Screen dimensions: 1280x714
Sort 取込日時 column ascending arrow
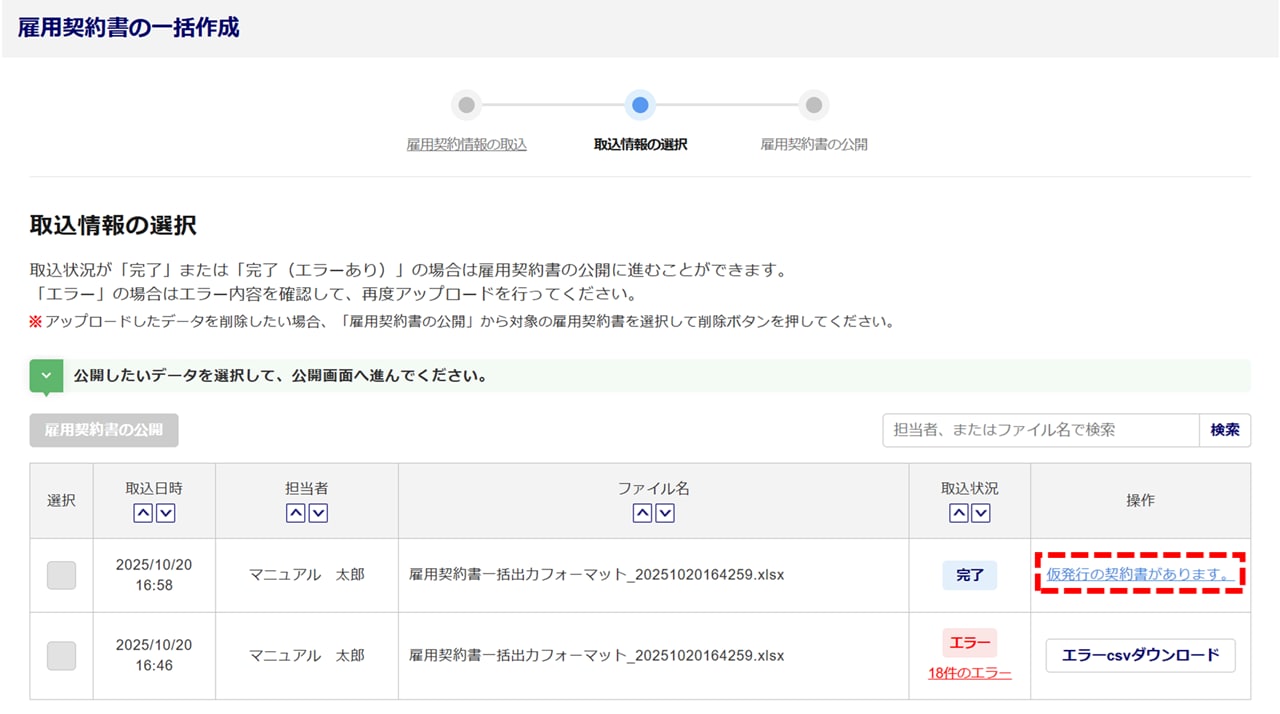143,513
